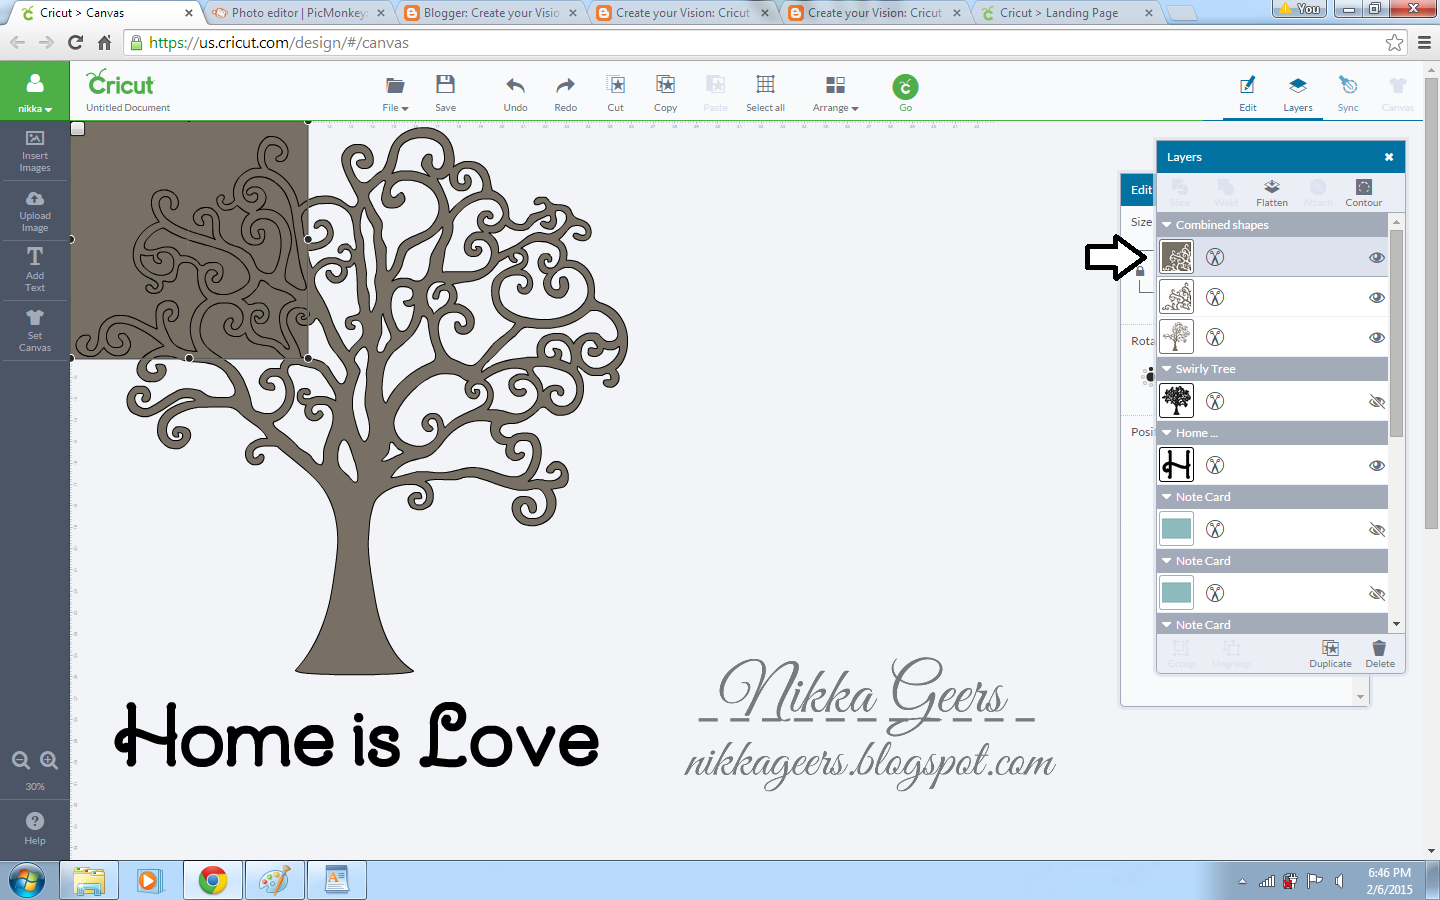Click the Set Canvas sidebar icon
The image size is (1440, 900).
pyautogui.click(x=35, y=330)
